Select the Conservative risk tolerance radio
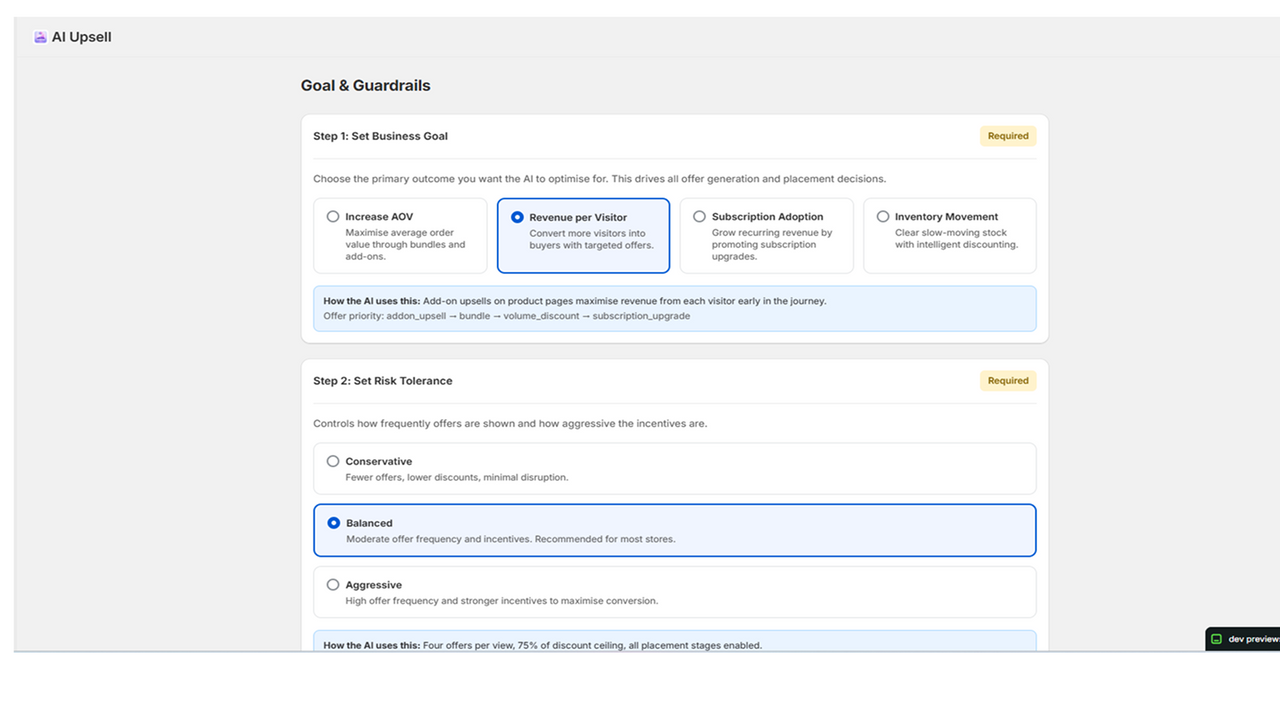 333,461
